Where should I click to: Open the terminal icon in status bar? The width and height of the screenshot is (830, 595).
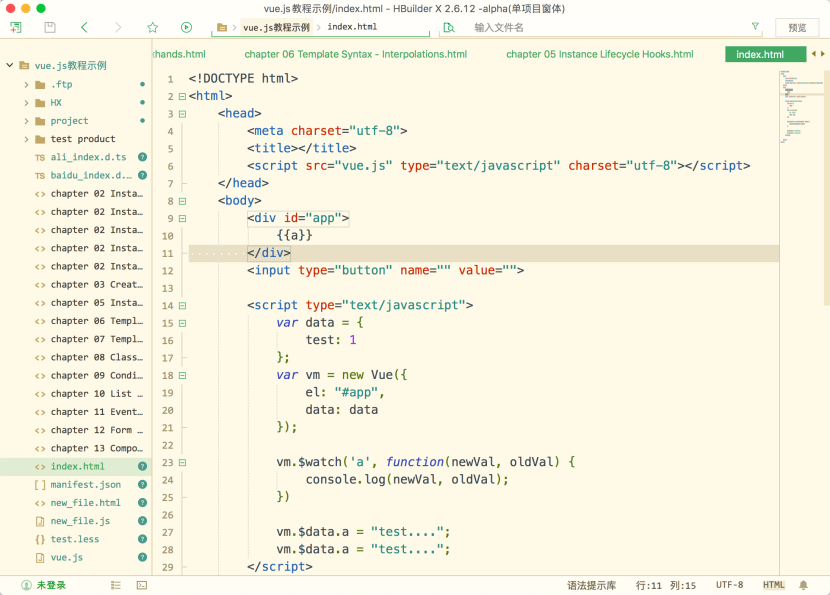click(x=142, y=585)
